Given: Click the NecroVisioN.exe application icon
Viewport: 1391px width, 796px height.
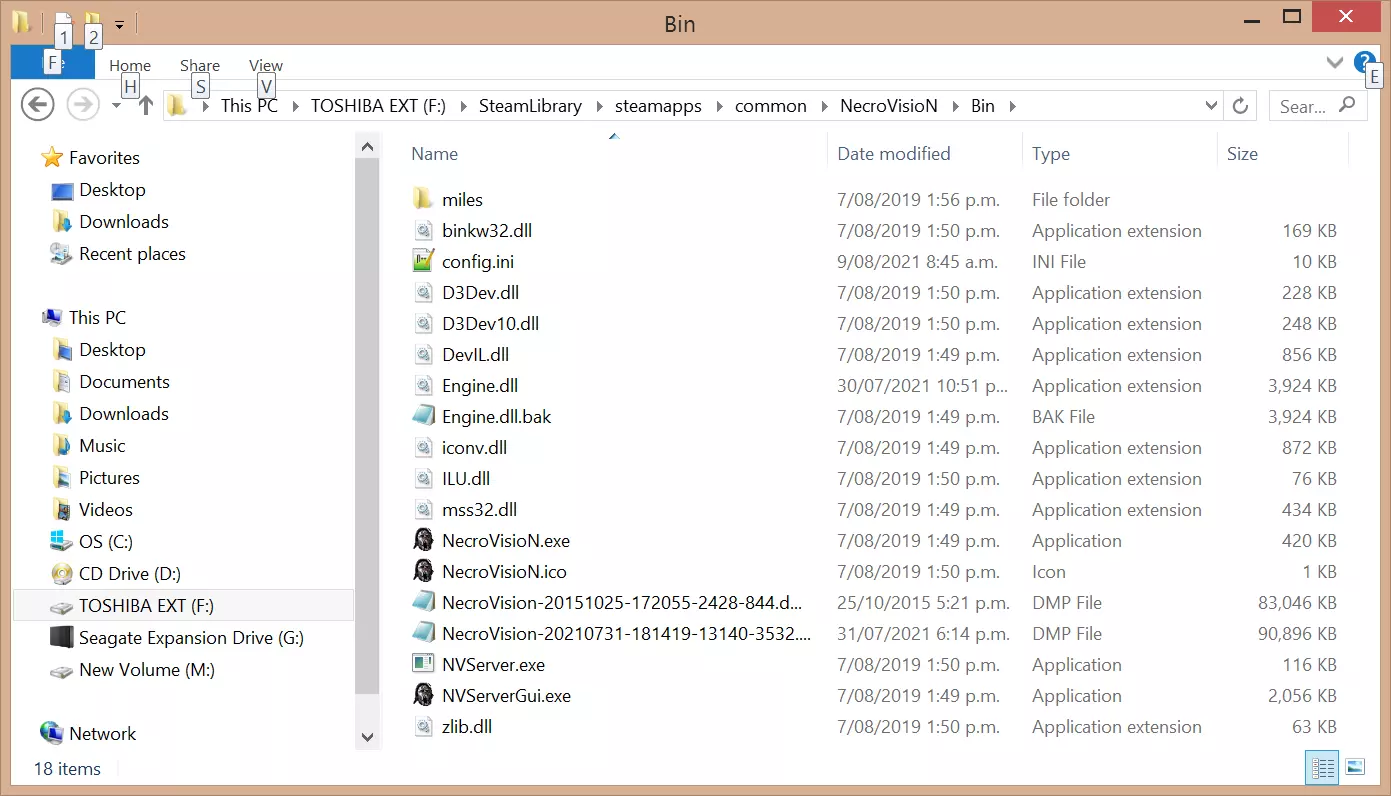Looking at the screenshot, I should [423, 540].
